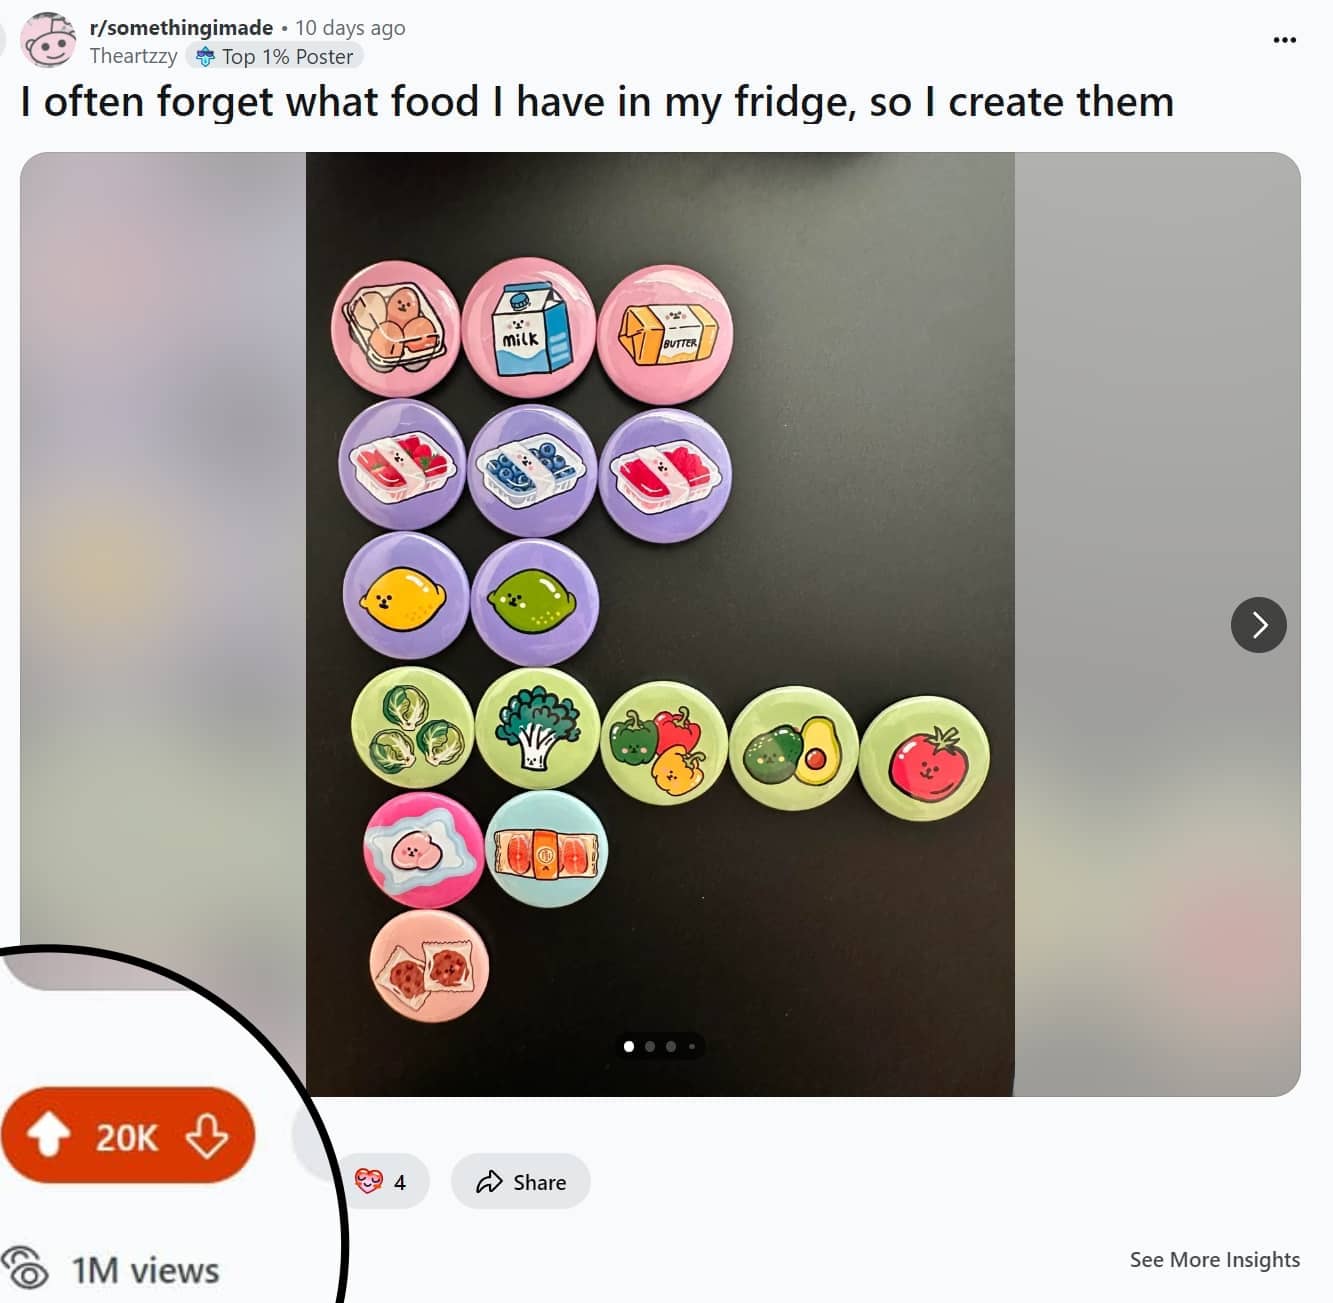
Task: Click the heart award icon
Action: click(369, 1182)
